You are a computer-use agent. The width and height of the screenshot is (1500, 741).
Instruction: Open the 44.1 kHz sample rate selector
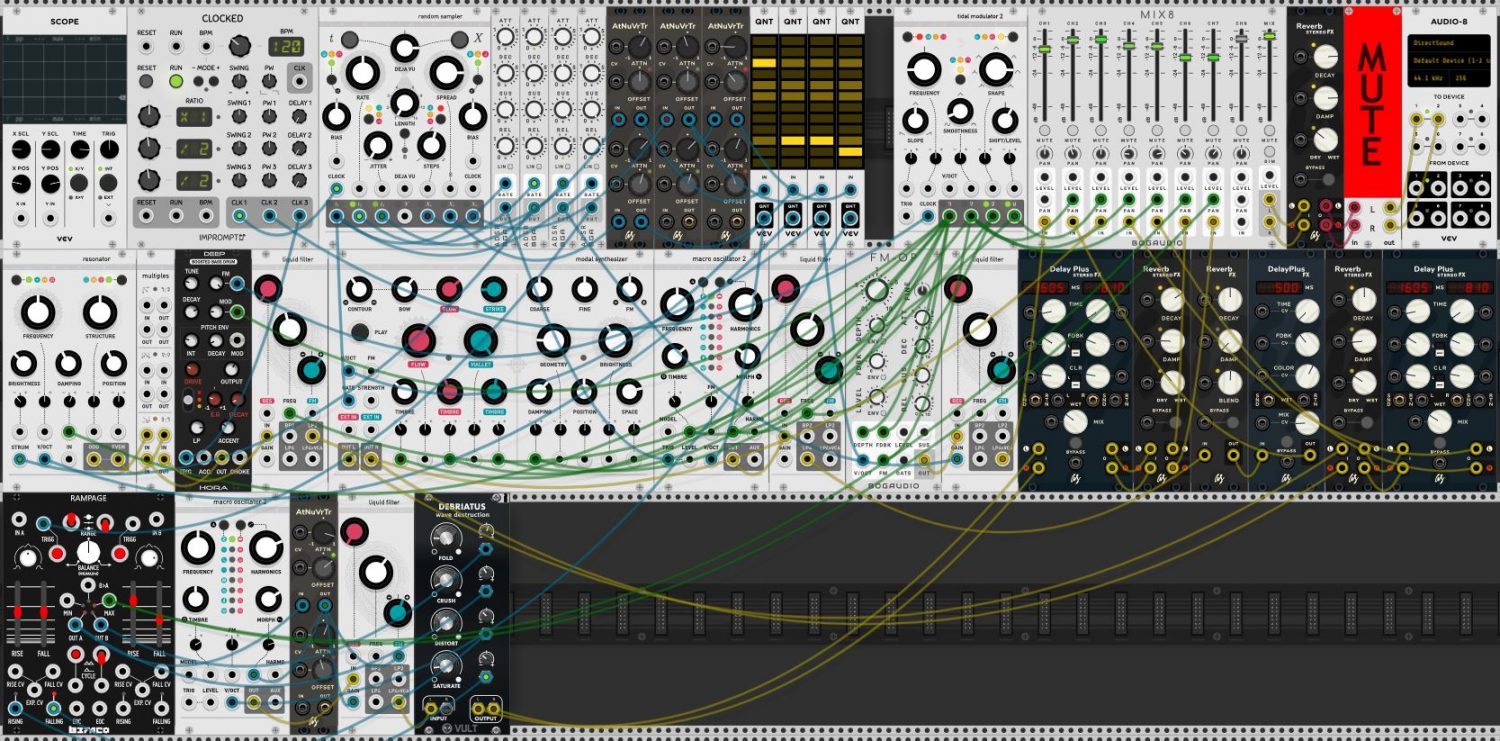[1430, 76]
